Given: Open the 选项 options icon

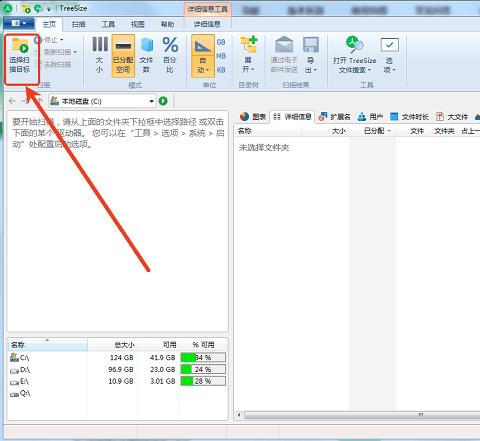Looking at the screenshot, I should coord(390,55).
